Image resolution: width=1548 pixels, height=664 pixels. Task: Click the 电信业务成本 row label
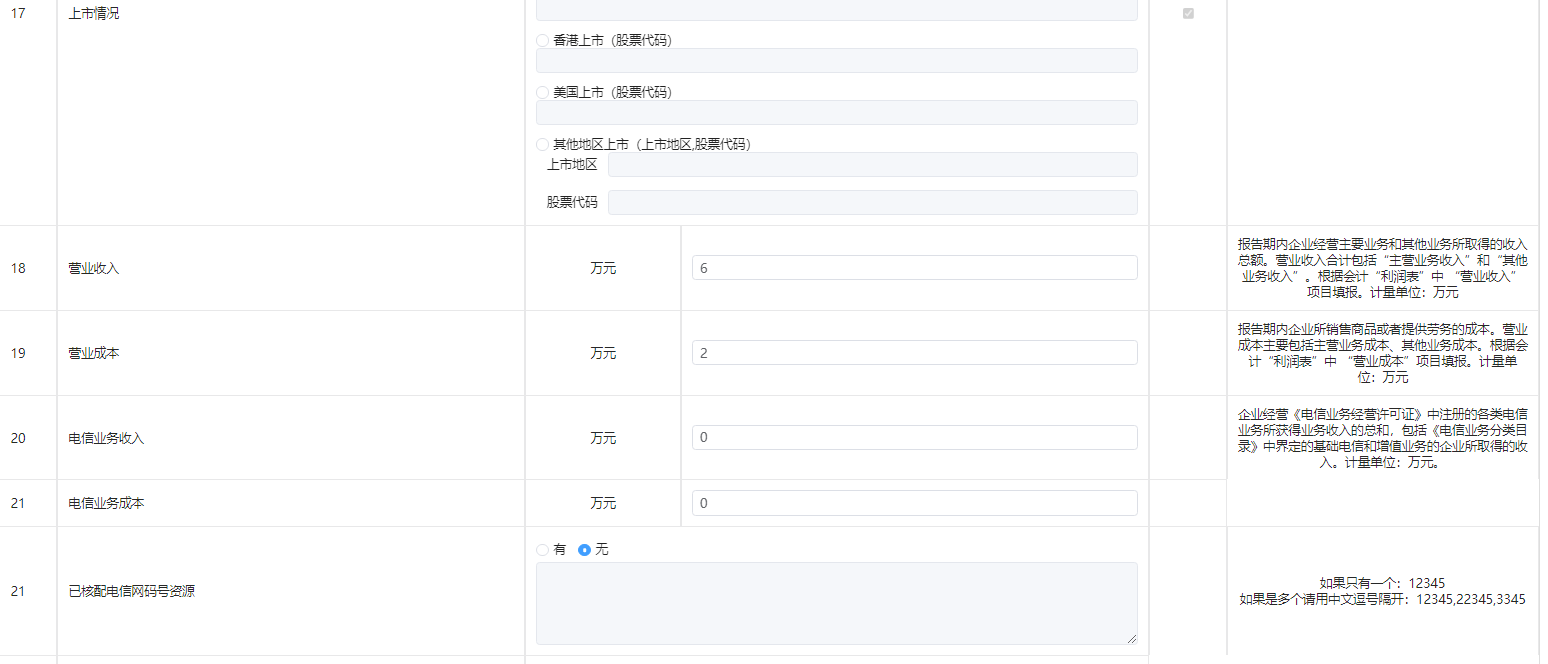[106, 503]
